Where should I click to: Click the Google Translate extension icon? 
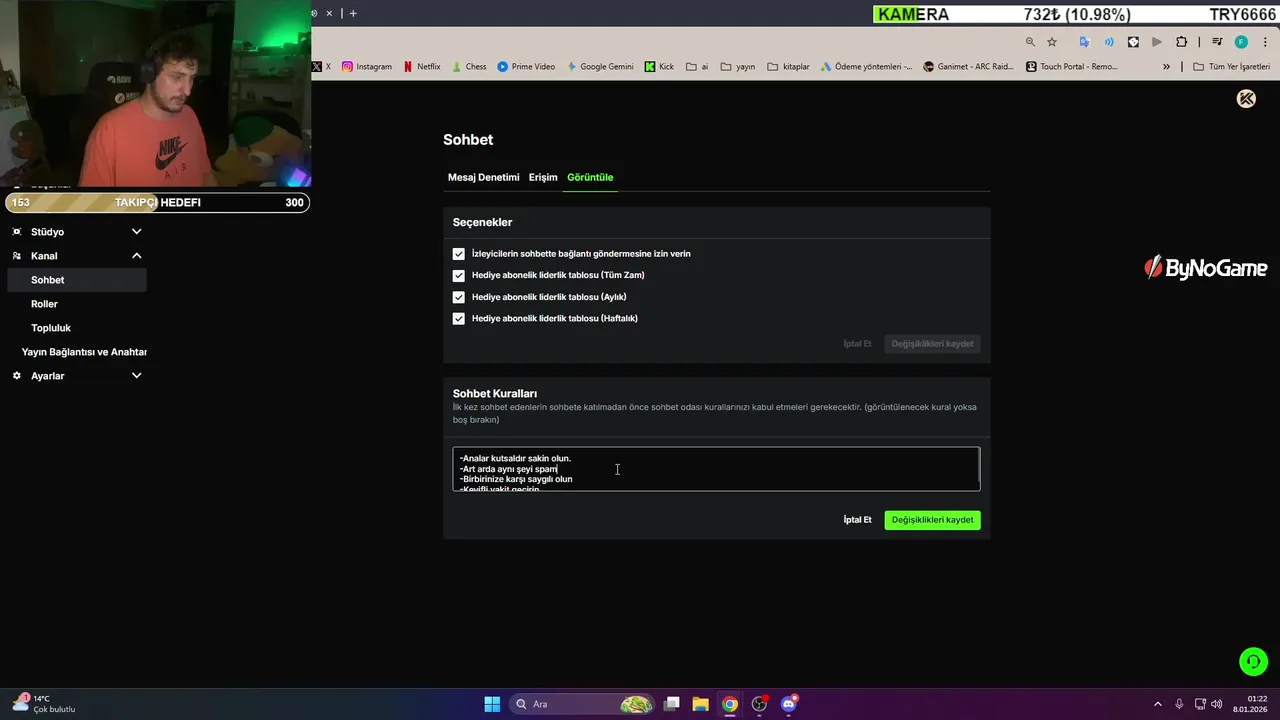[1084, 42]
